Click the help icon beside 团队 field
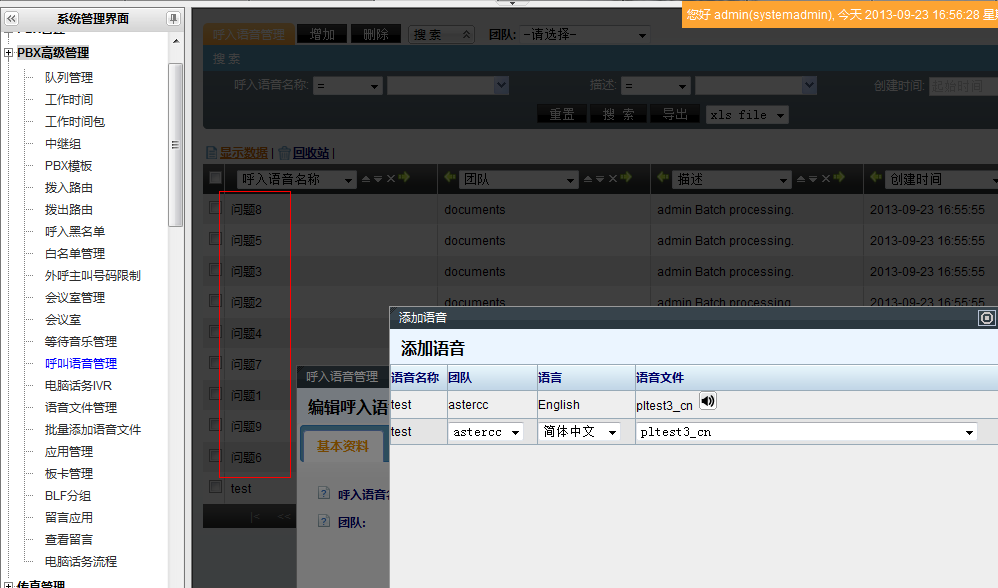Image resolution: width=998 pixels, height=588 pixels. [323, 521]
